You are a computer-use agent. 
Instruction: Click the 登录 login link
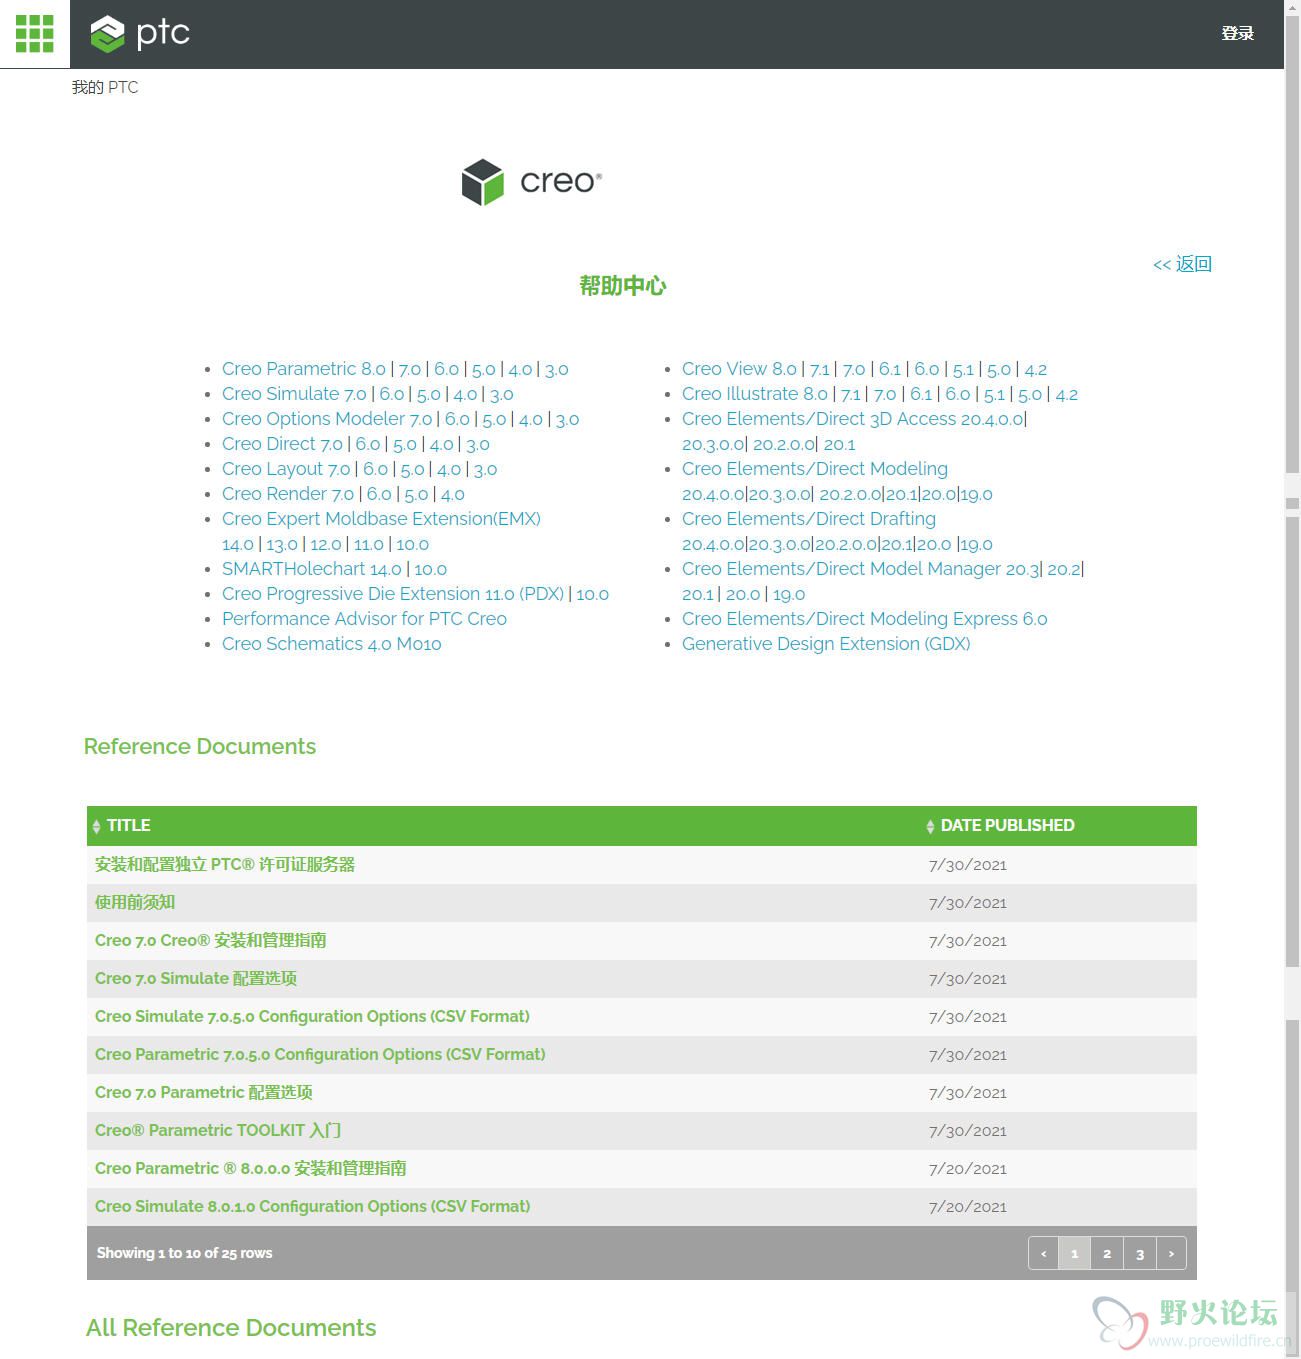[1237, 33]
